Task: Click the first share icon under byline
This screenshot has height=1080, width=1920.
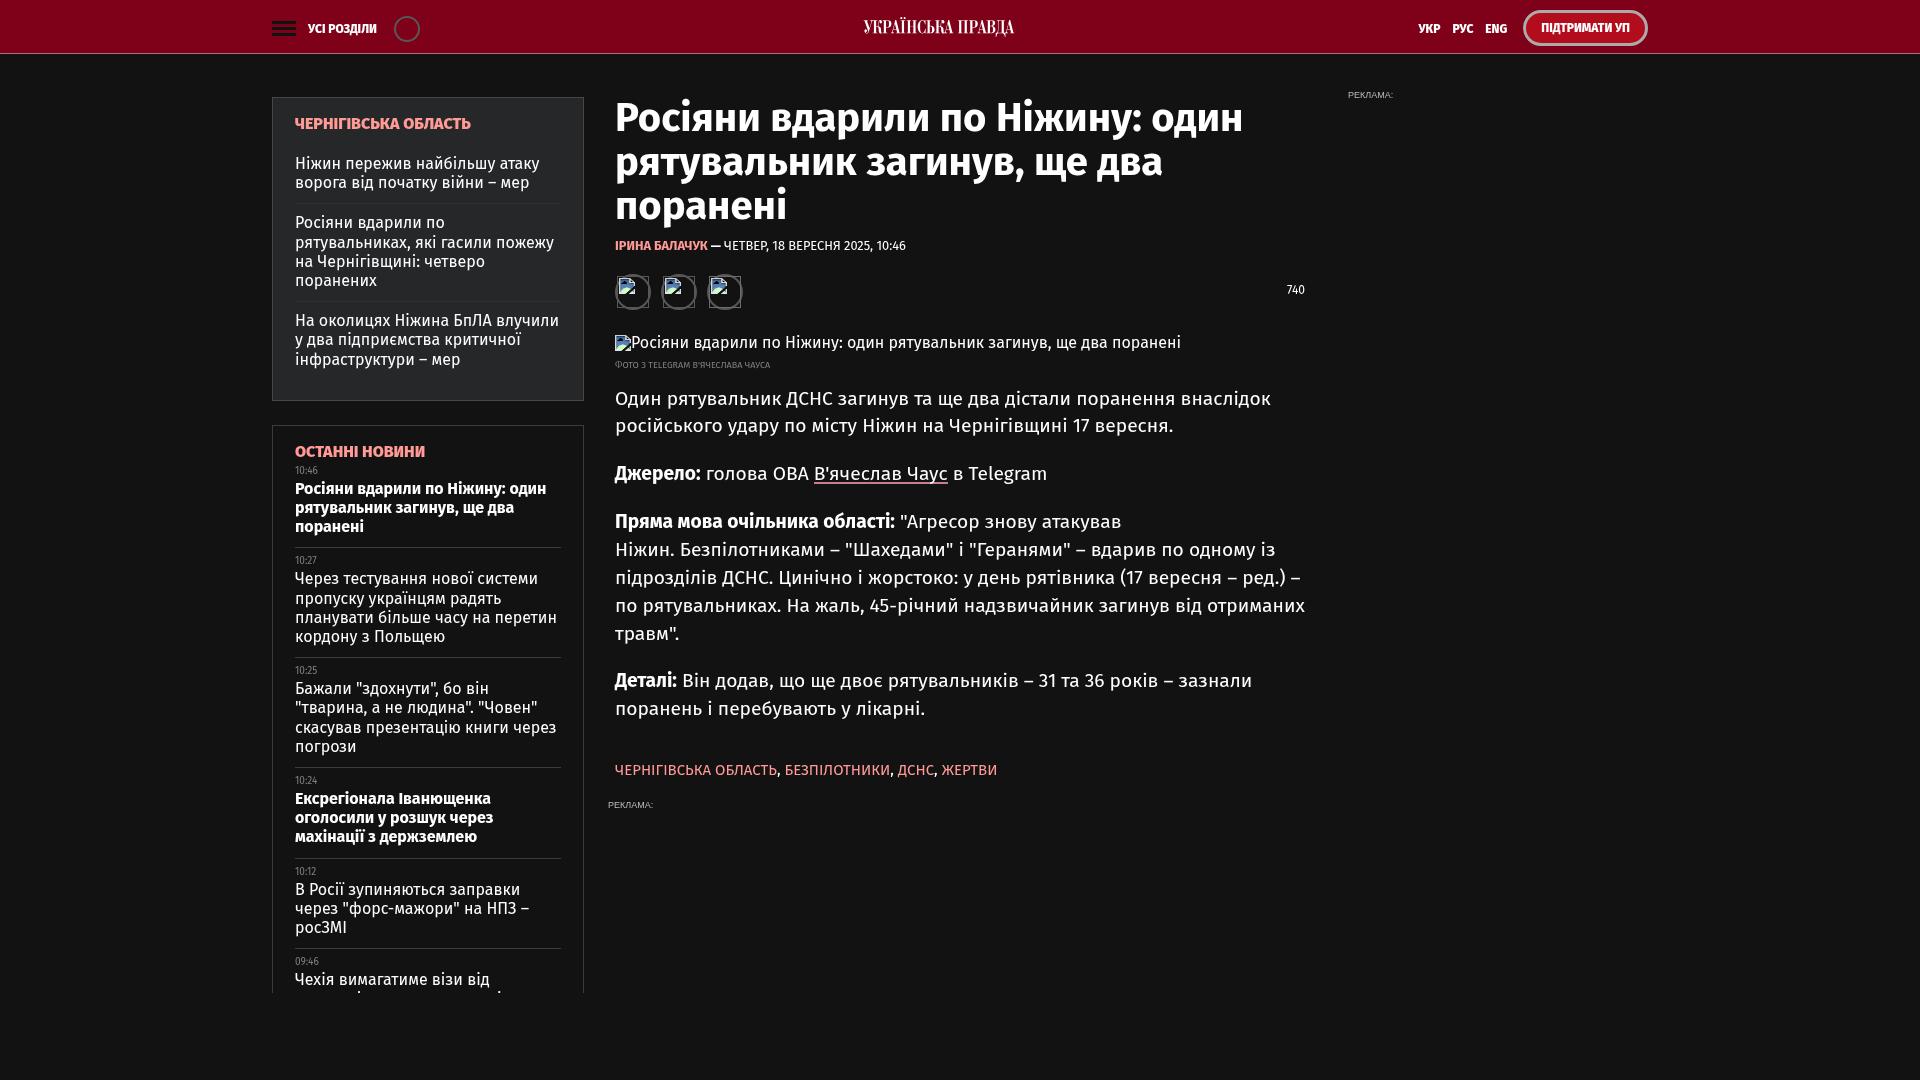Action: [632, 292]
